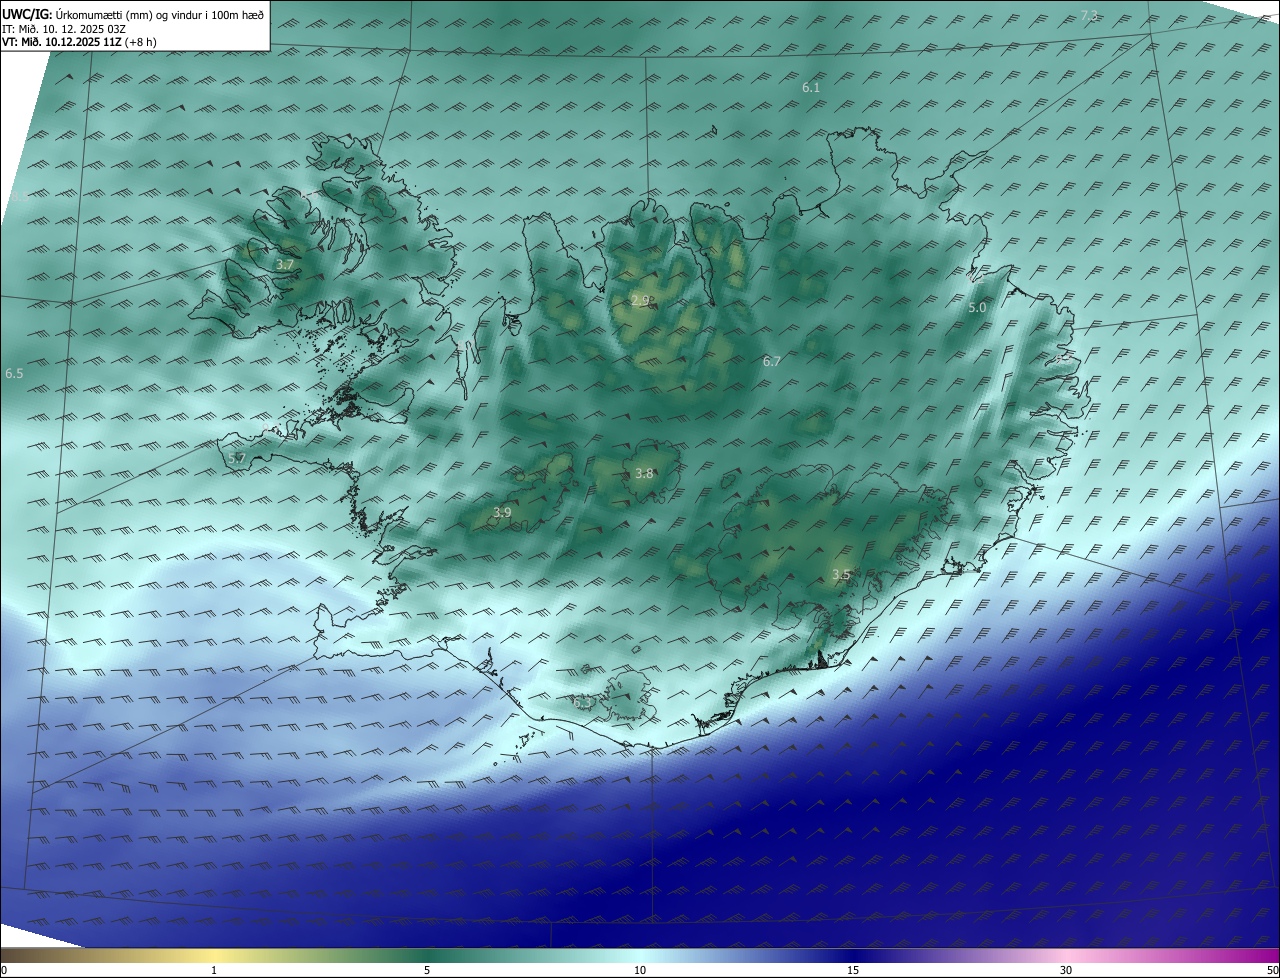Click the 50 tick label on the colour scale
The width and height of the screenshot is (1280, 978).
(1272, 970)
